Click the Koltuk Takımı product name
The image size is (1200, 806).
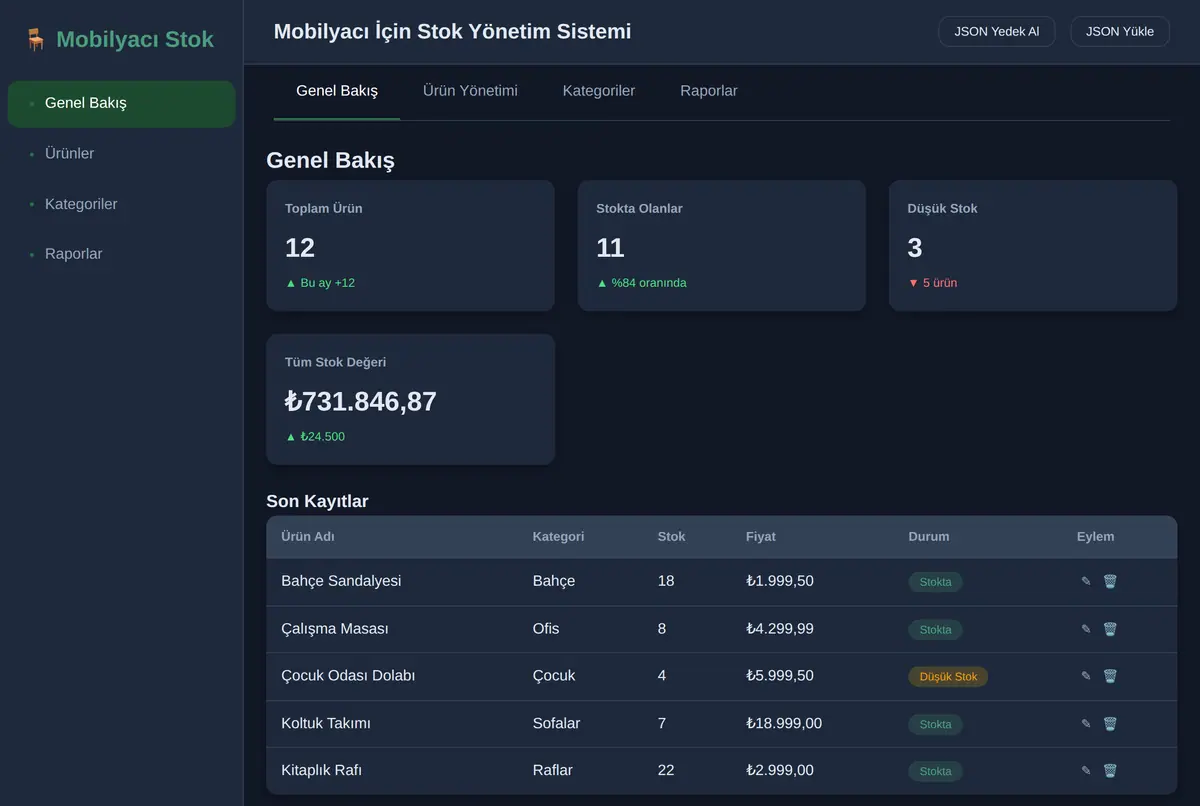(x=326, y=724)
